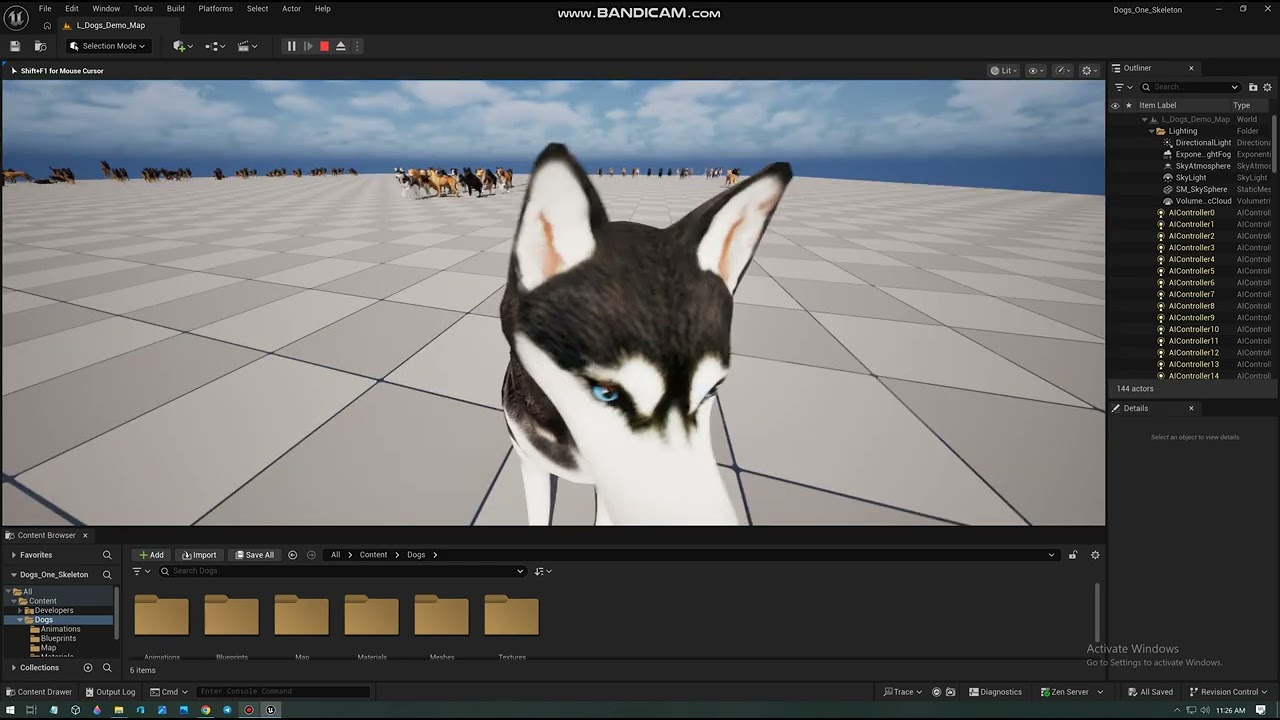Select SM_SkySphere in the Outliner
Viewport: 1280px width, 720px height.
[1201, 189]
